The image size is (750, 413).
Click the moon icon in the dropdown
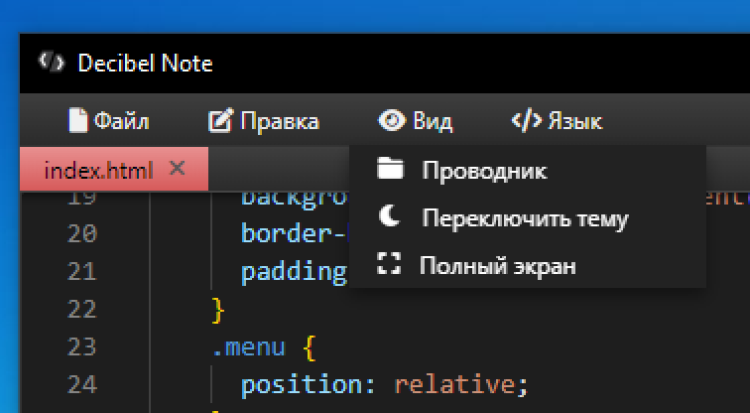coord(389,218)
